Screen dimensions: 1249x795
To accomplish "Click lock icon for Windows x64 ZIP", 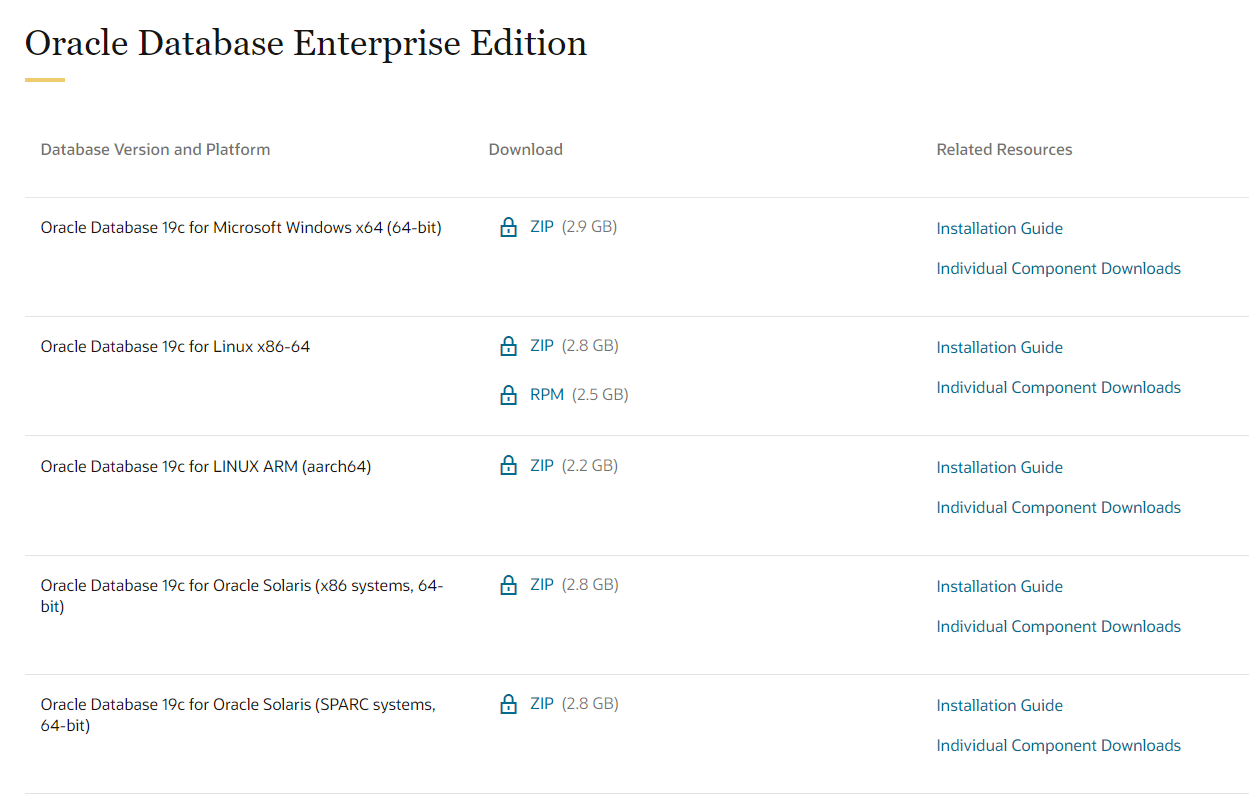I will pyautogui.click(x=508, y=227).
